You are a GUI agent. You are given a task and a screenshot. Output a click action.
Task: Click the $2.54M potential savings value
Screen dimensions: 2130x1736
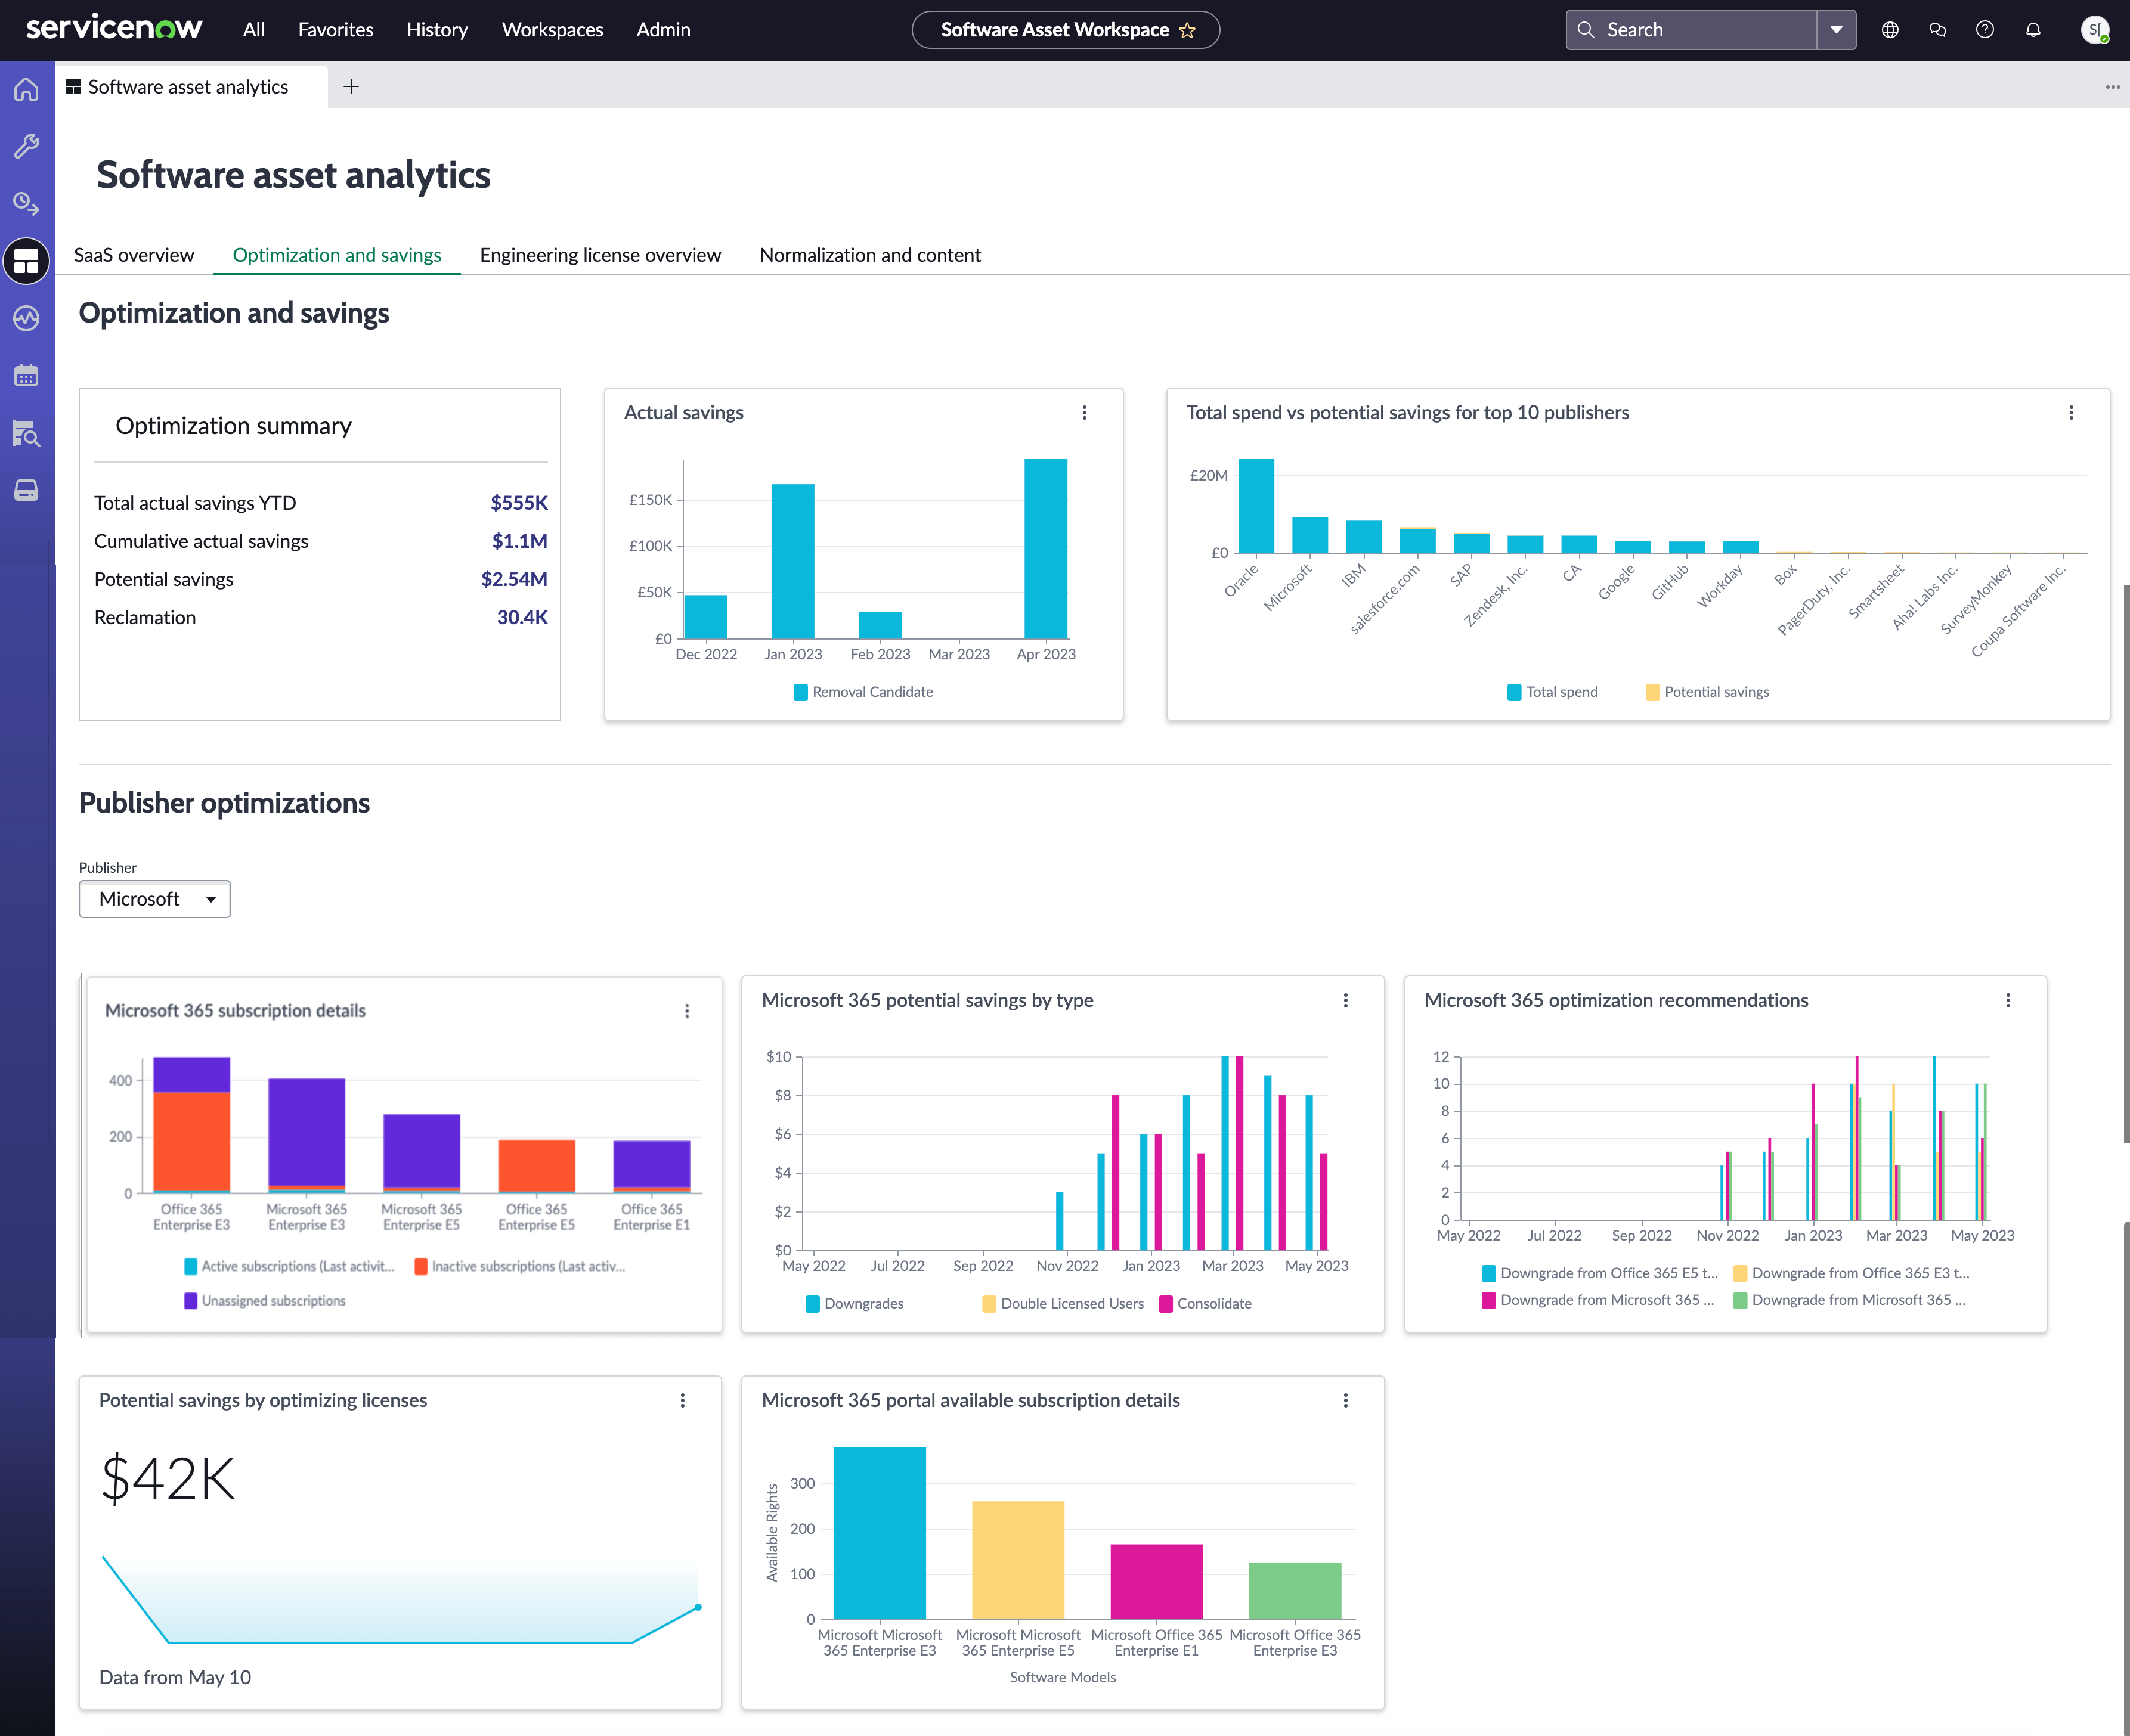coord(514,579)
